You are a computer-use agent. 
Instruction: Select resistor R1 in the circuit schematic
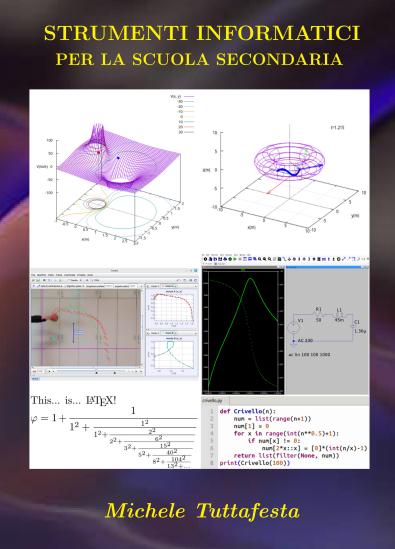pyautogui.click(x=319, y=314)
